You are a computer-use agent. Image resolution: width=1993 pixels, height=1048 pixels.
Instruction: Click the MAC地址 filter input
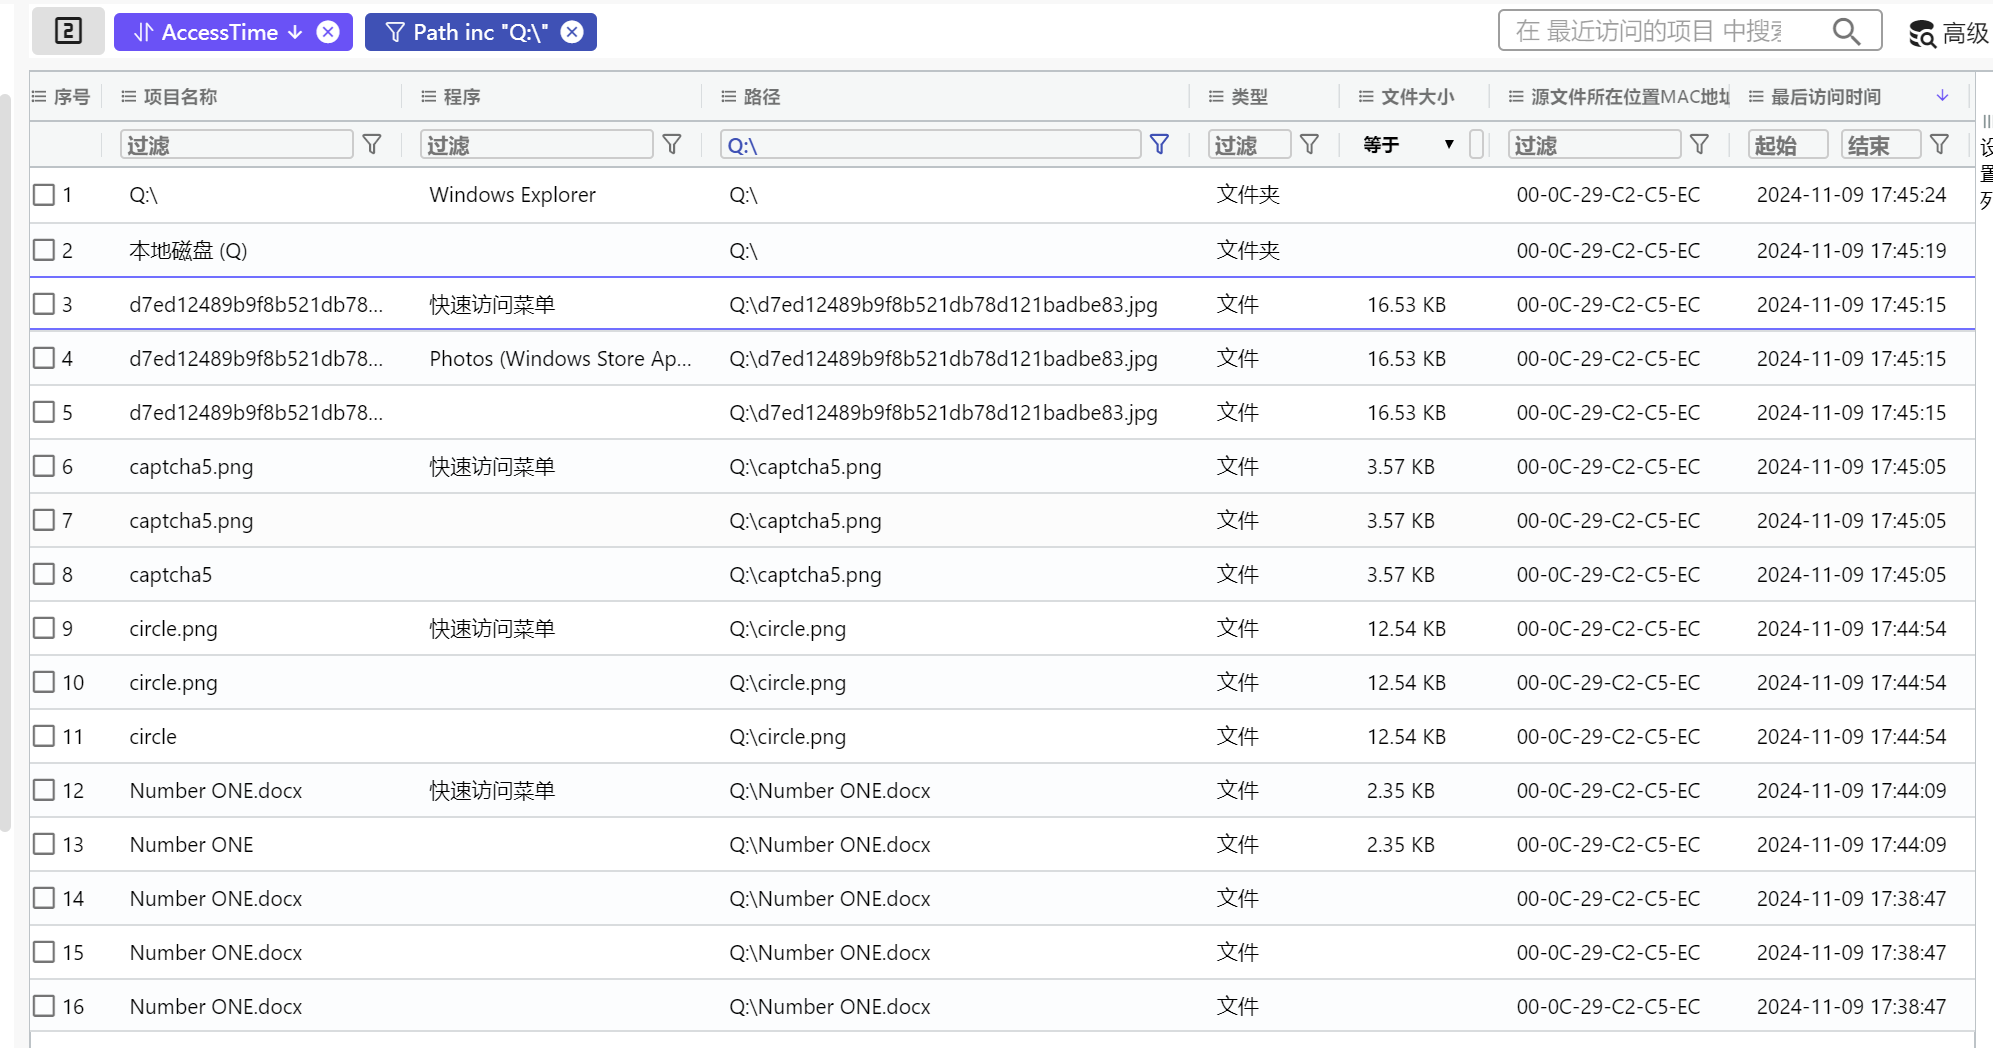click(1594, 145)
